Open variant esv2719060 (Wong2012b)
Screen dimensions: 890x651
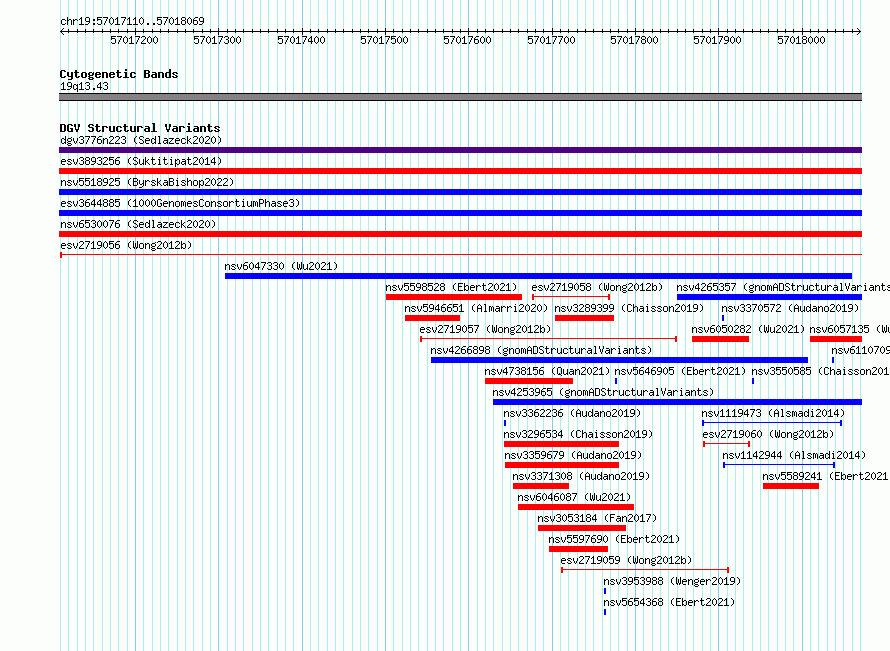[x=768, y=434]
